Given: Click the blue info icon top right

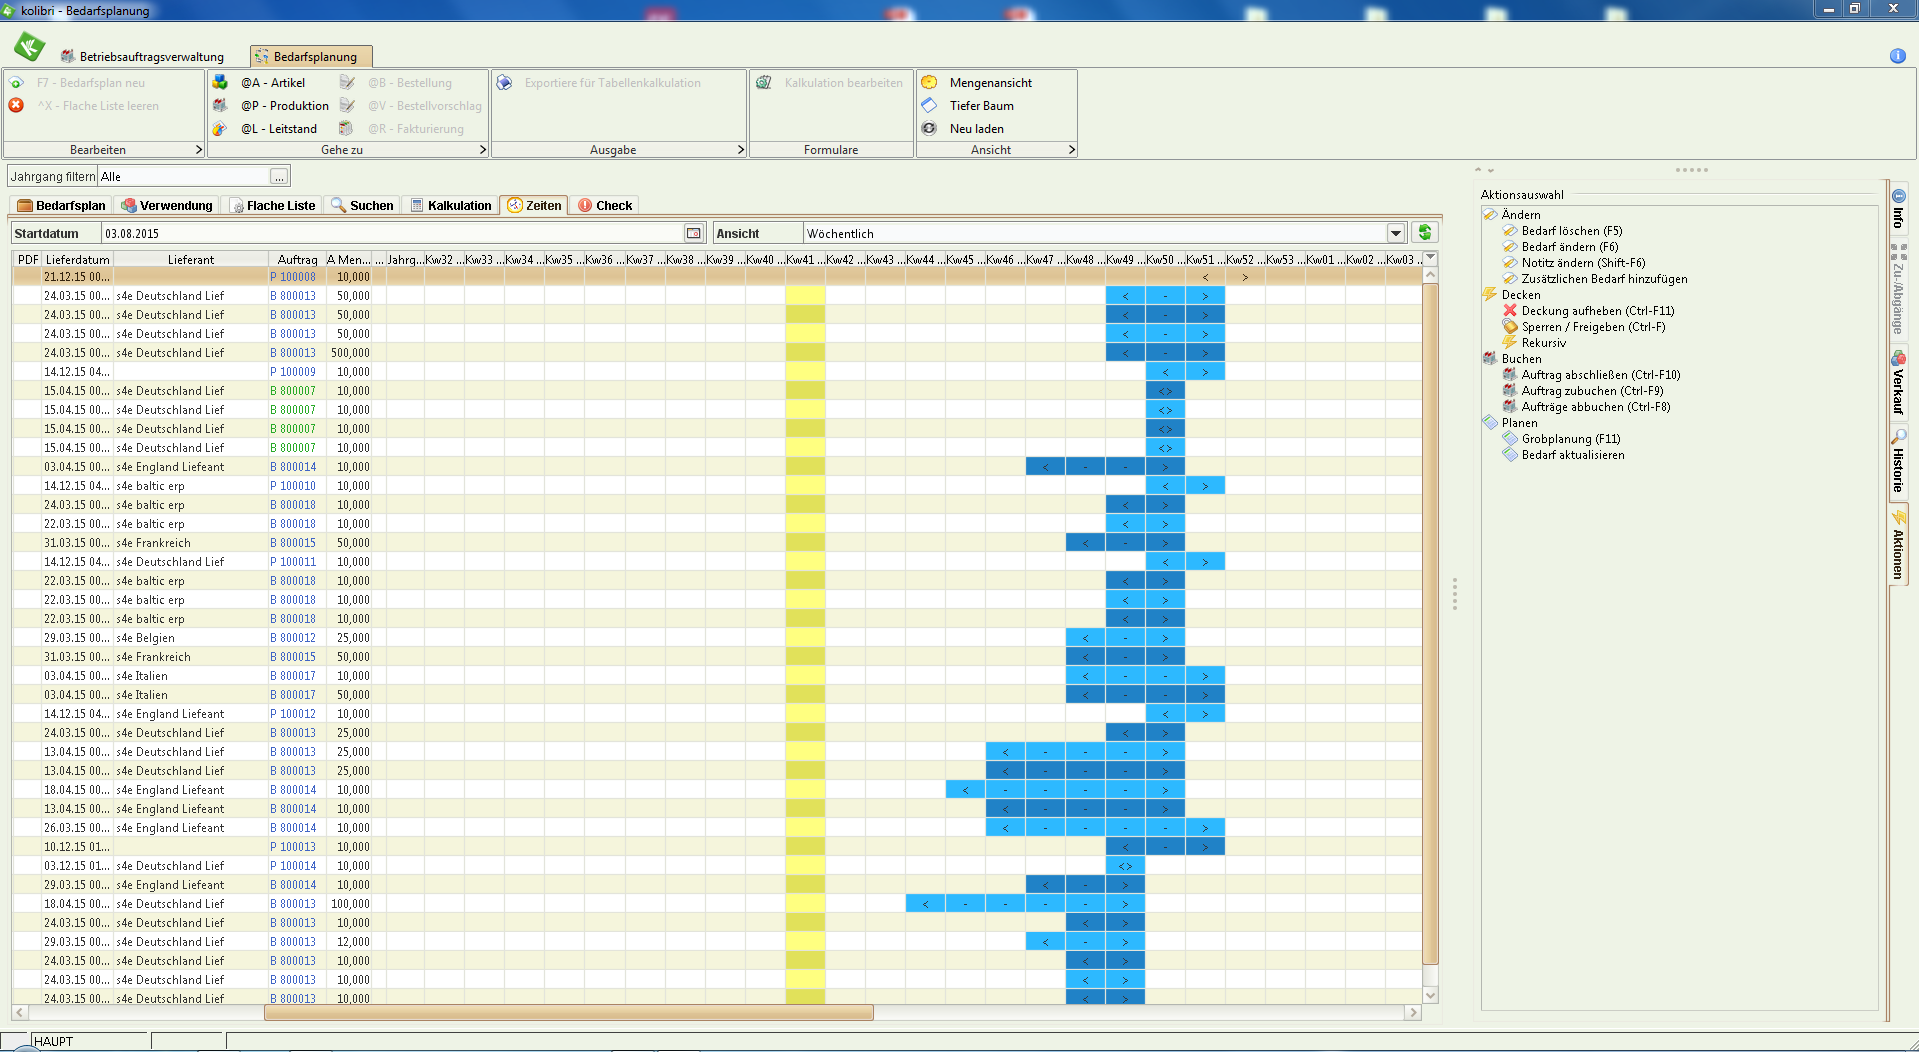Looking at the screenshot, I should (1897, 56).
